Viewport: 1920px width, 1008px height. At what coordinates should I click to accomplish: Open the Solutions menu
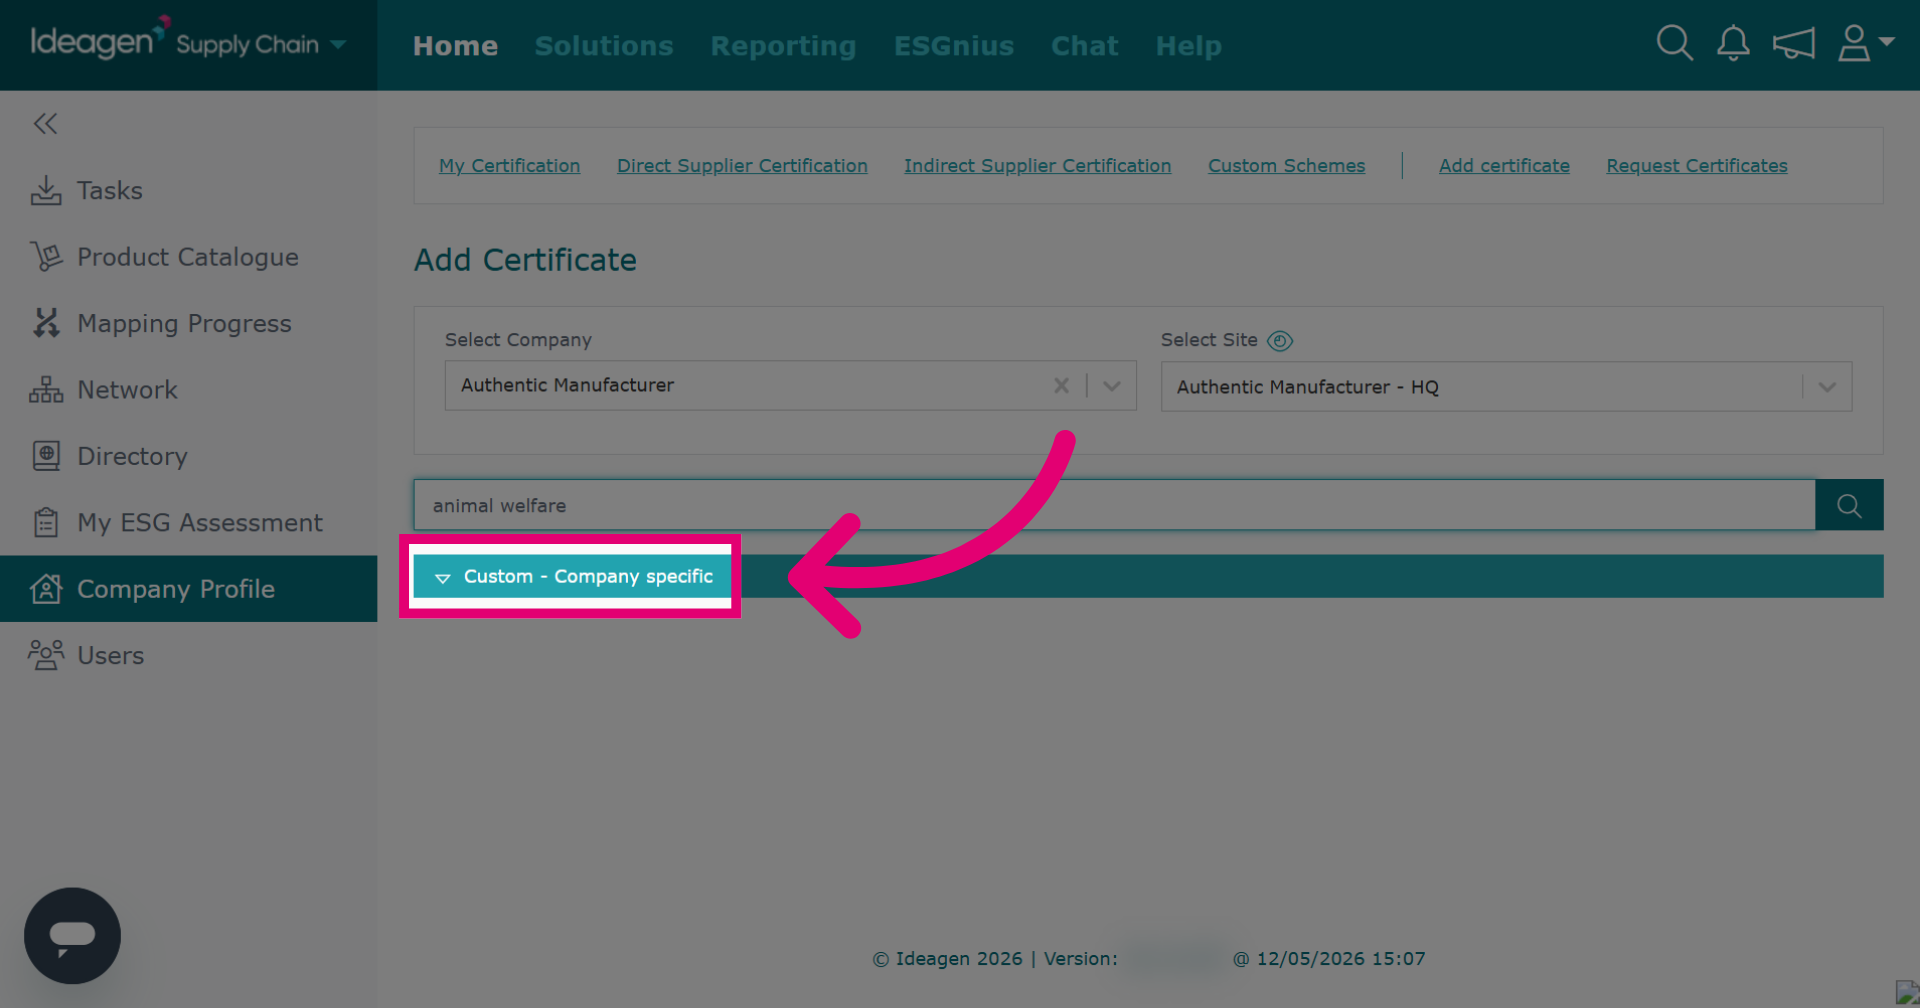click(x=604, y=45)
